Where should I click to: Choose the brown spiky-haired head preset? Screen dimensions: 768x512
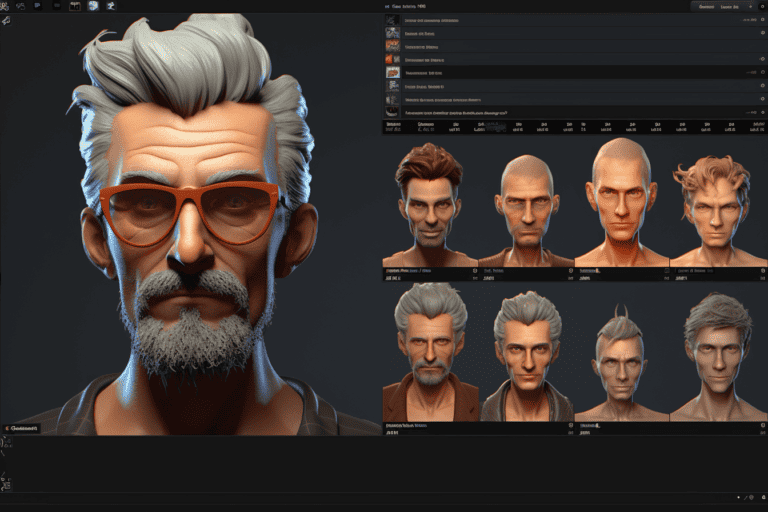[x=430, y=205]
